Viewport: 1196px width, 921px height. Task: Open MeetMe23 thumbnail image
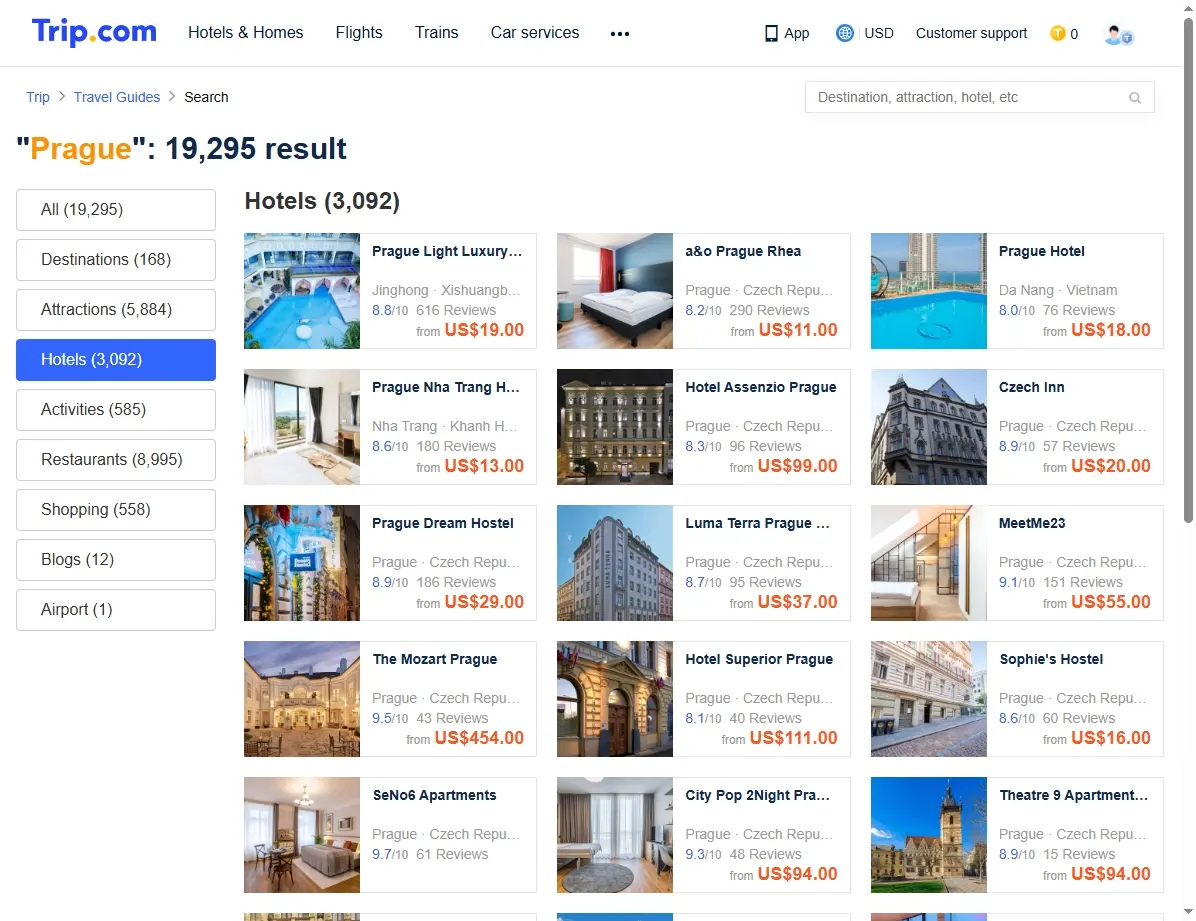(x=928, y=562)
